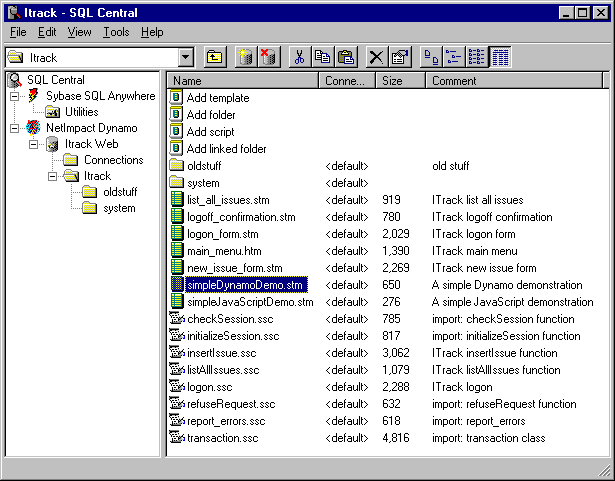Collapse the Itrack folder tree node
The height and width of the screenshot is (481, 615).
(x=53, y=177)
